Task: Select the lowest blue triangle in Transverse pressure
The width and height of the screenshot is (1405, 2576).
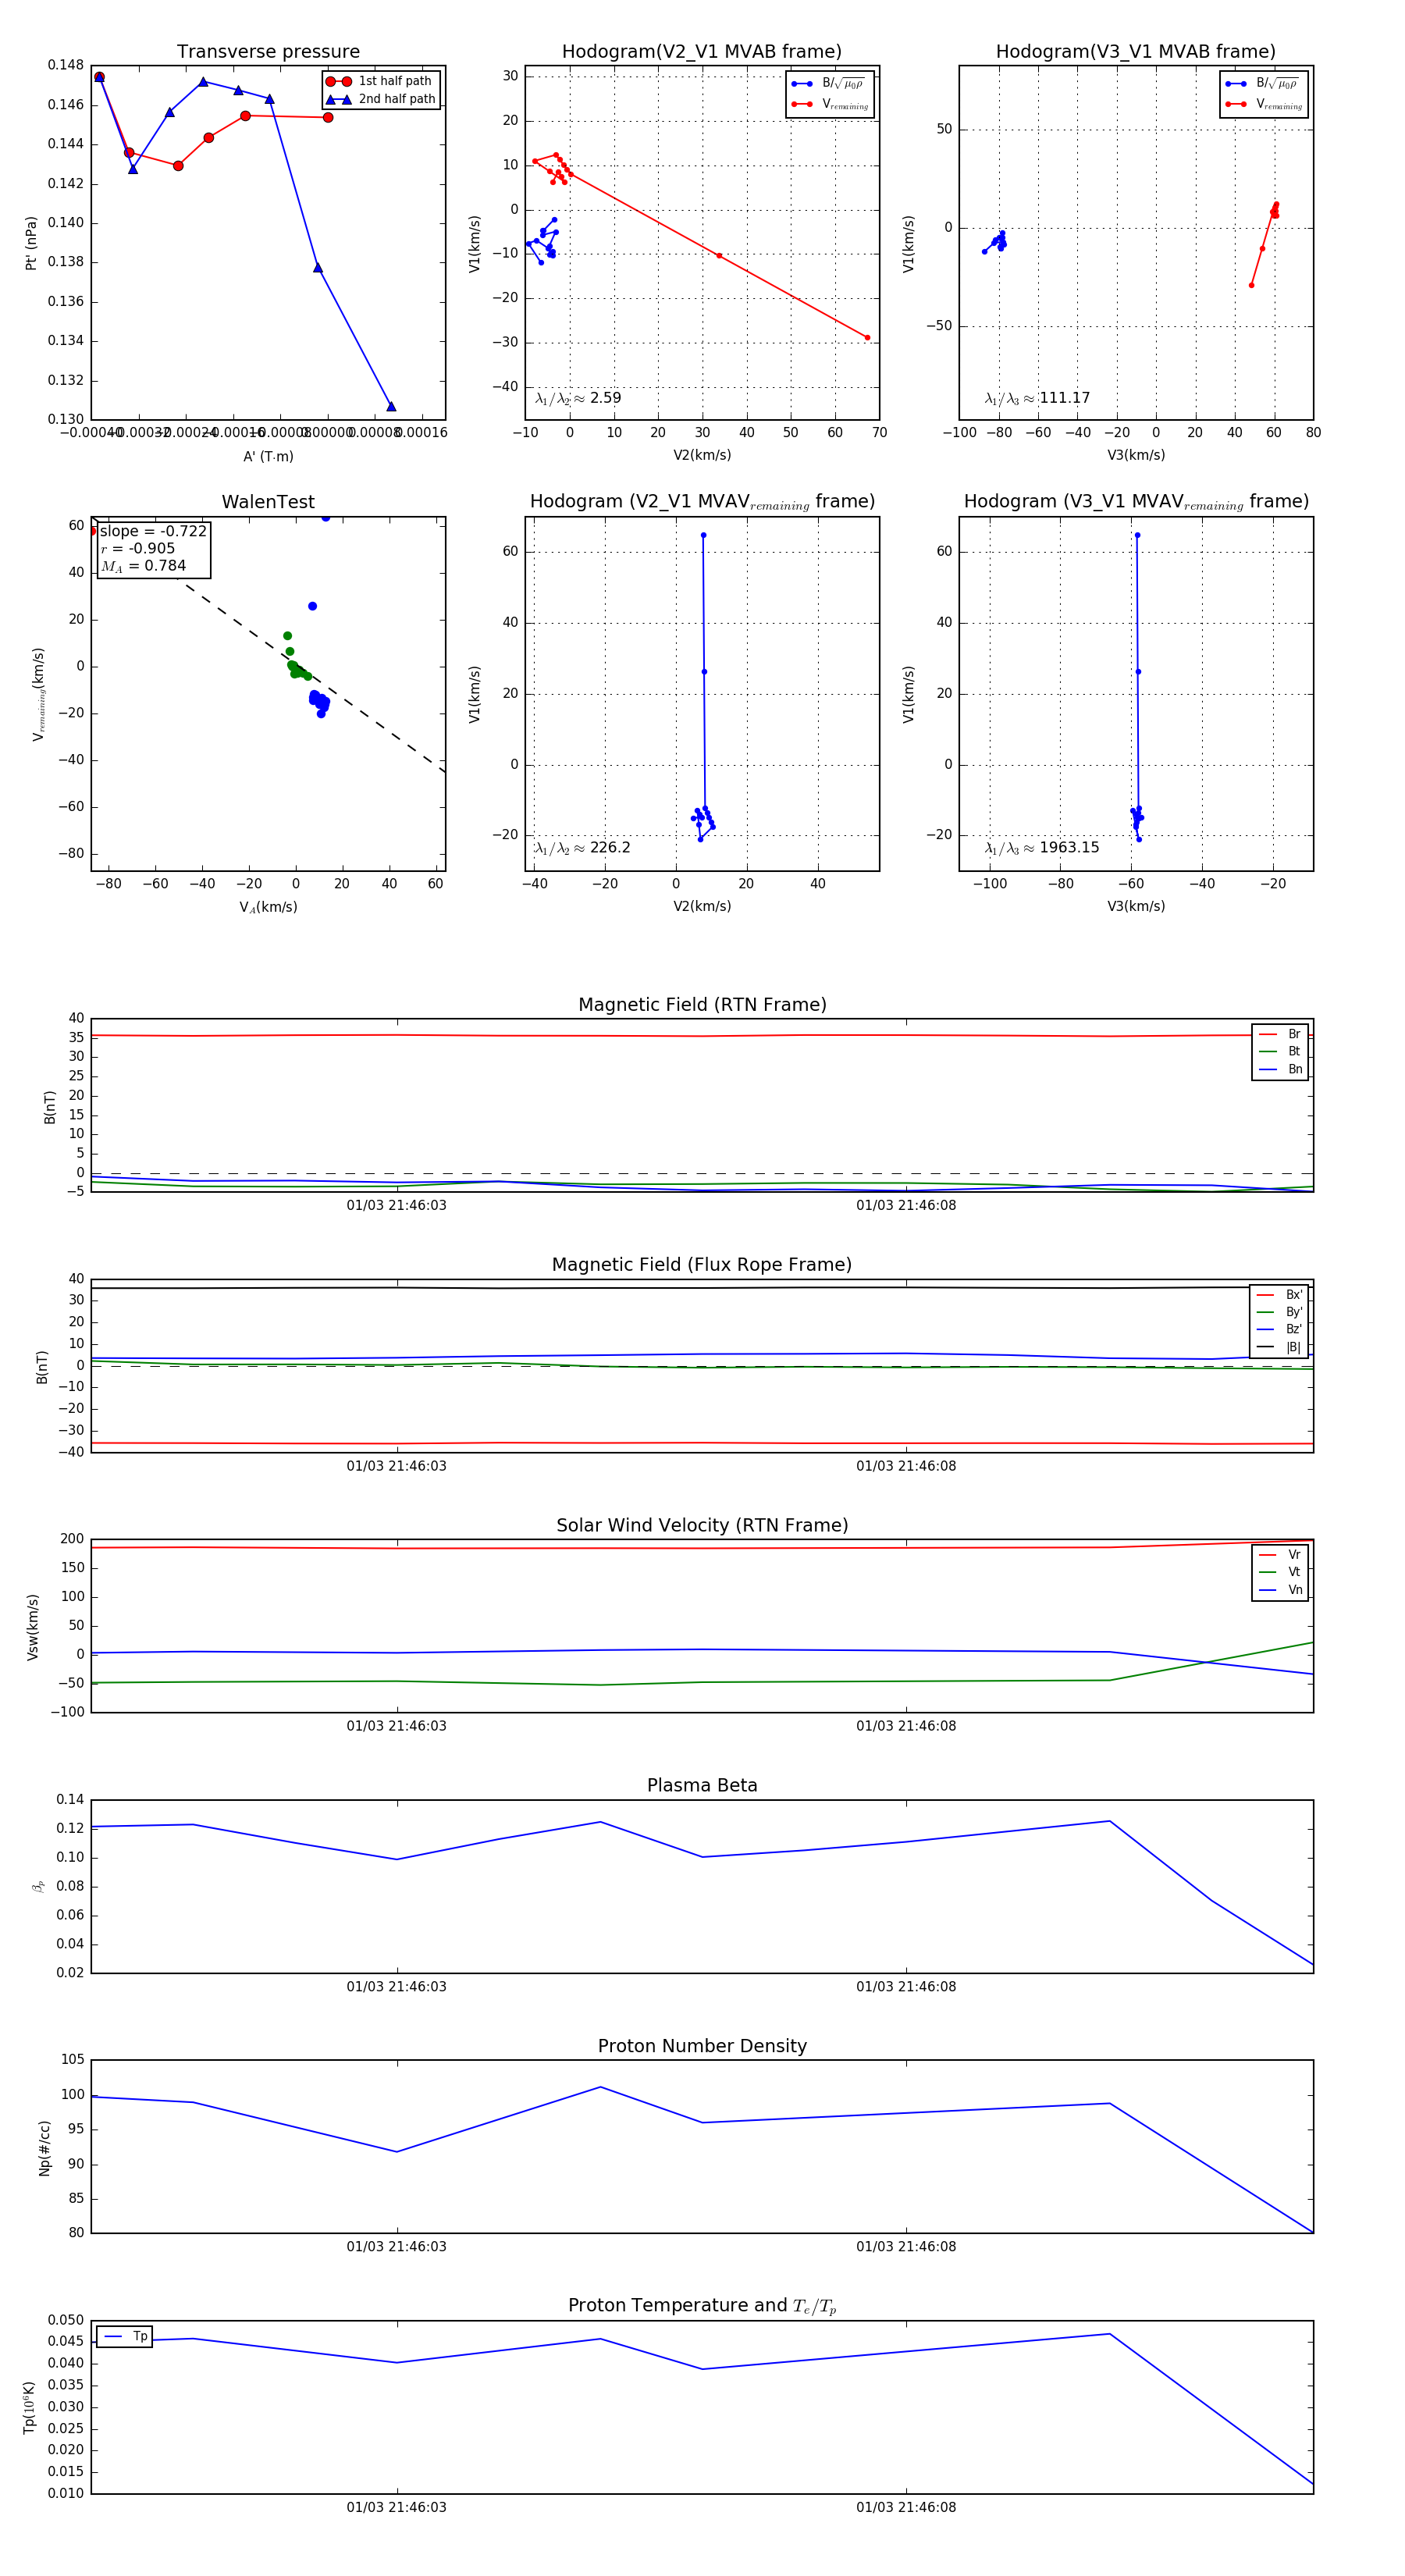Action: [x=391, y=407]
